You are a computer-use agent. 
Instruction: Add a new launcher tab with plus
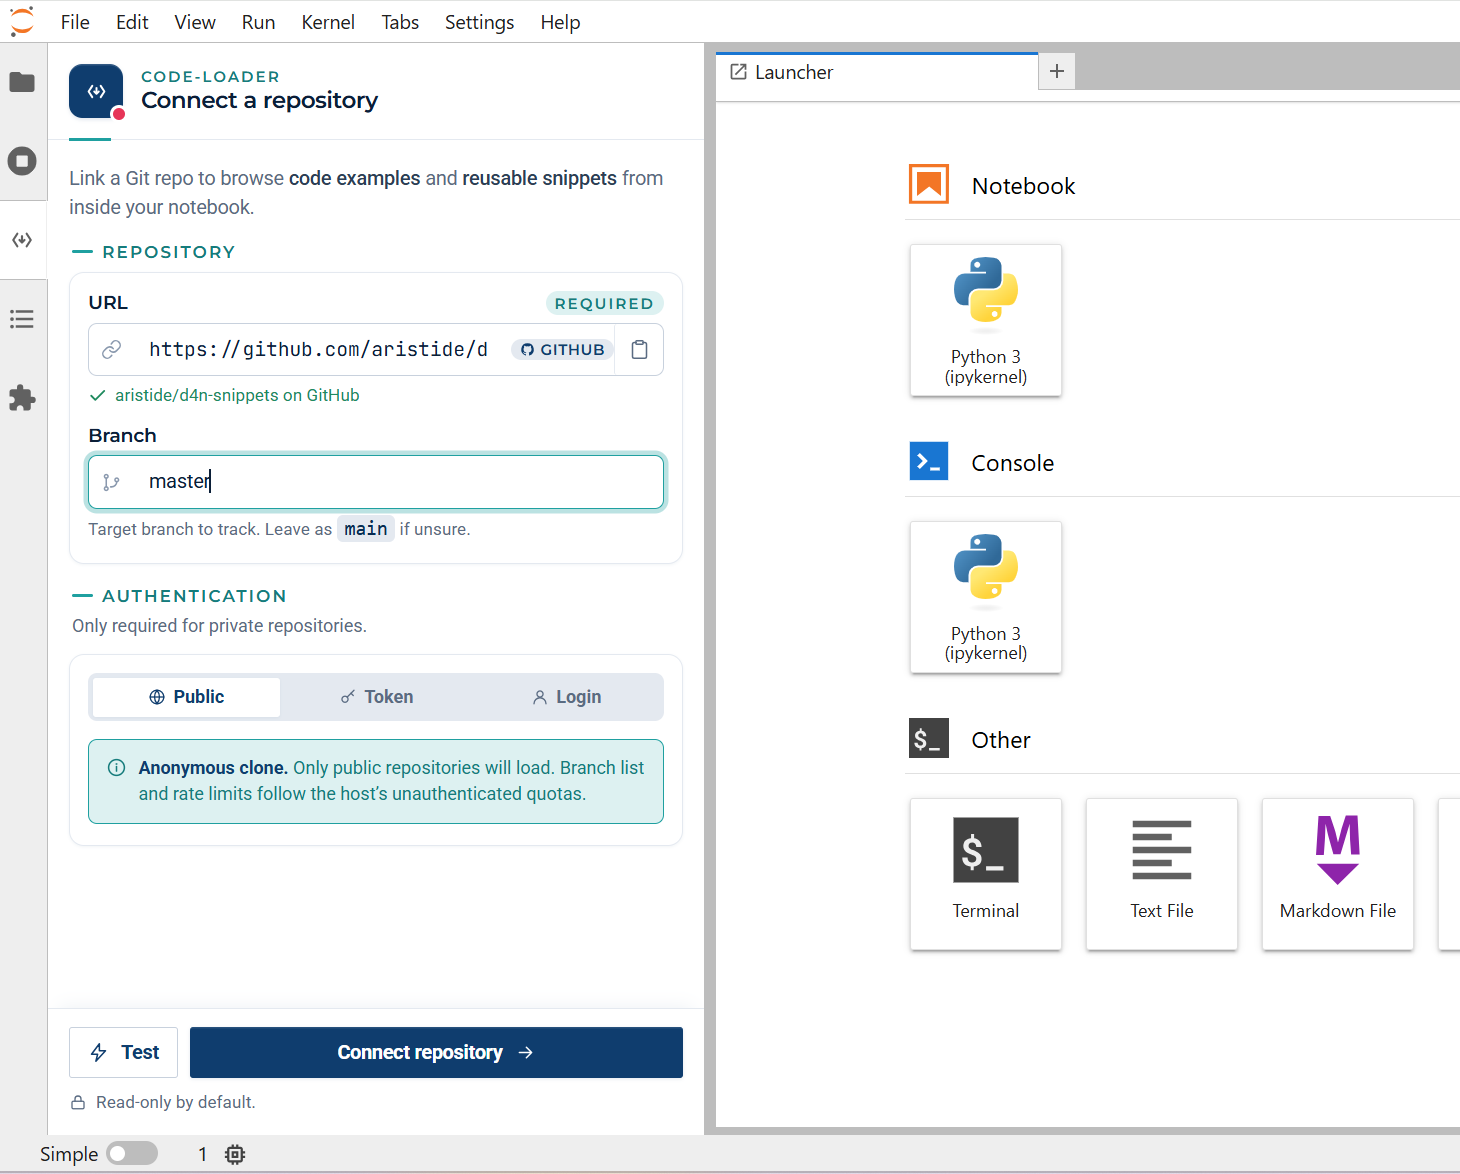[x=1057, y=71]
